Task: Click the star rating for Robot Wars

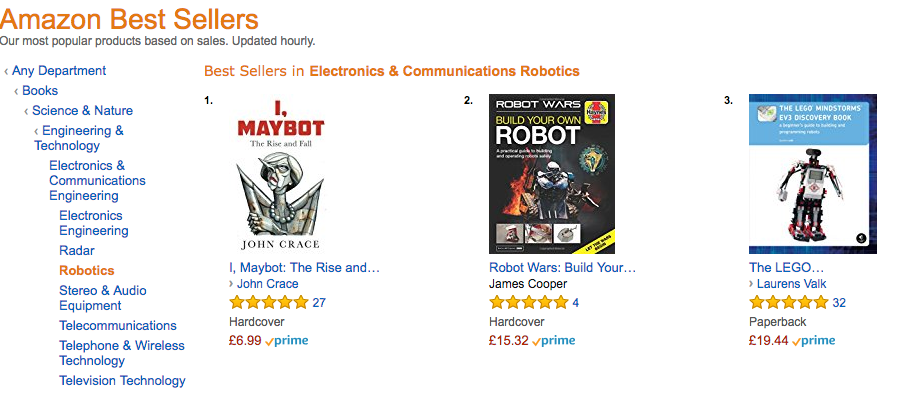Action: point(529,303)
